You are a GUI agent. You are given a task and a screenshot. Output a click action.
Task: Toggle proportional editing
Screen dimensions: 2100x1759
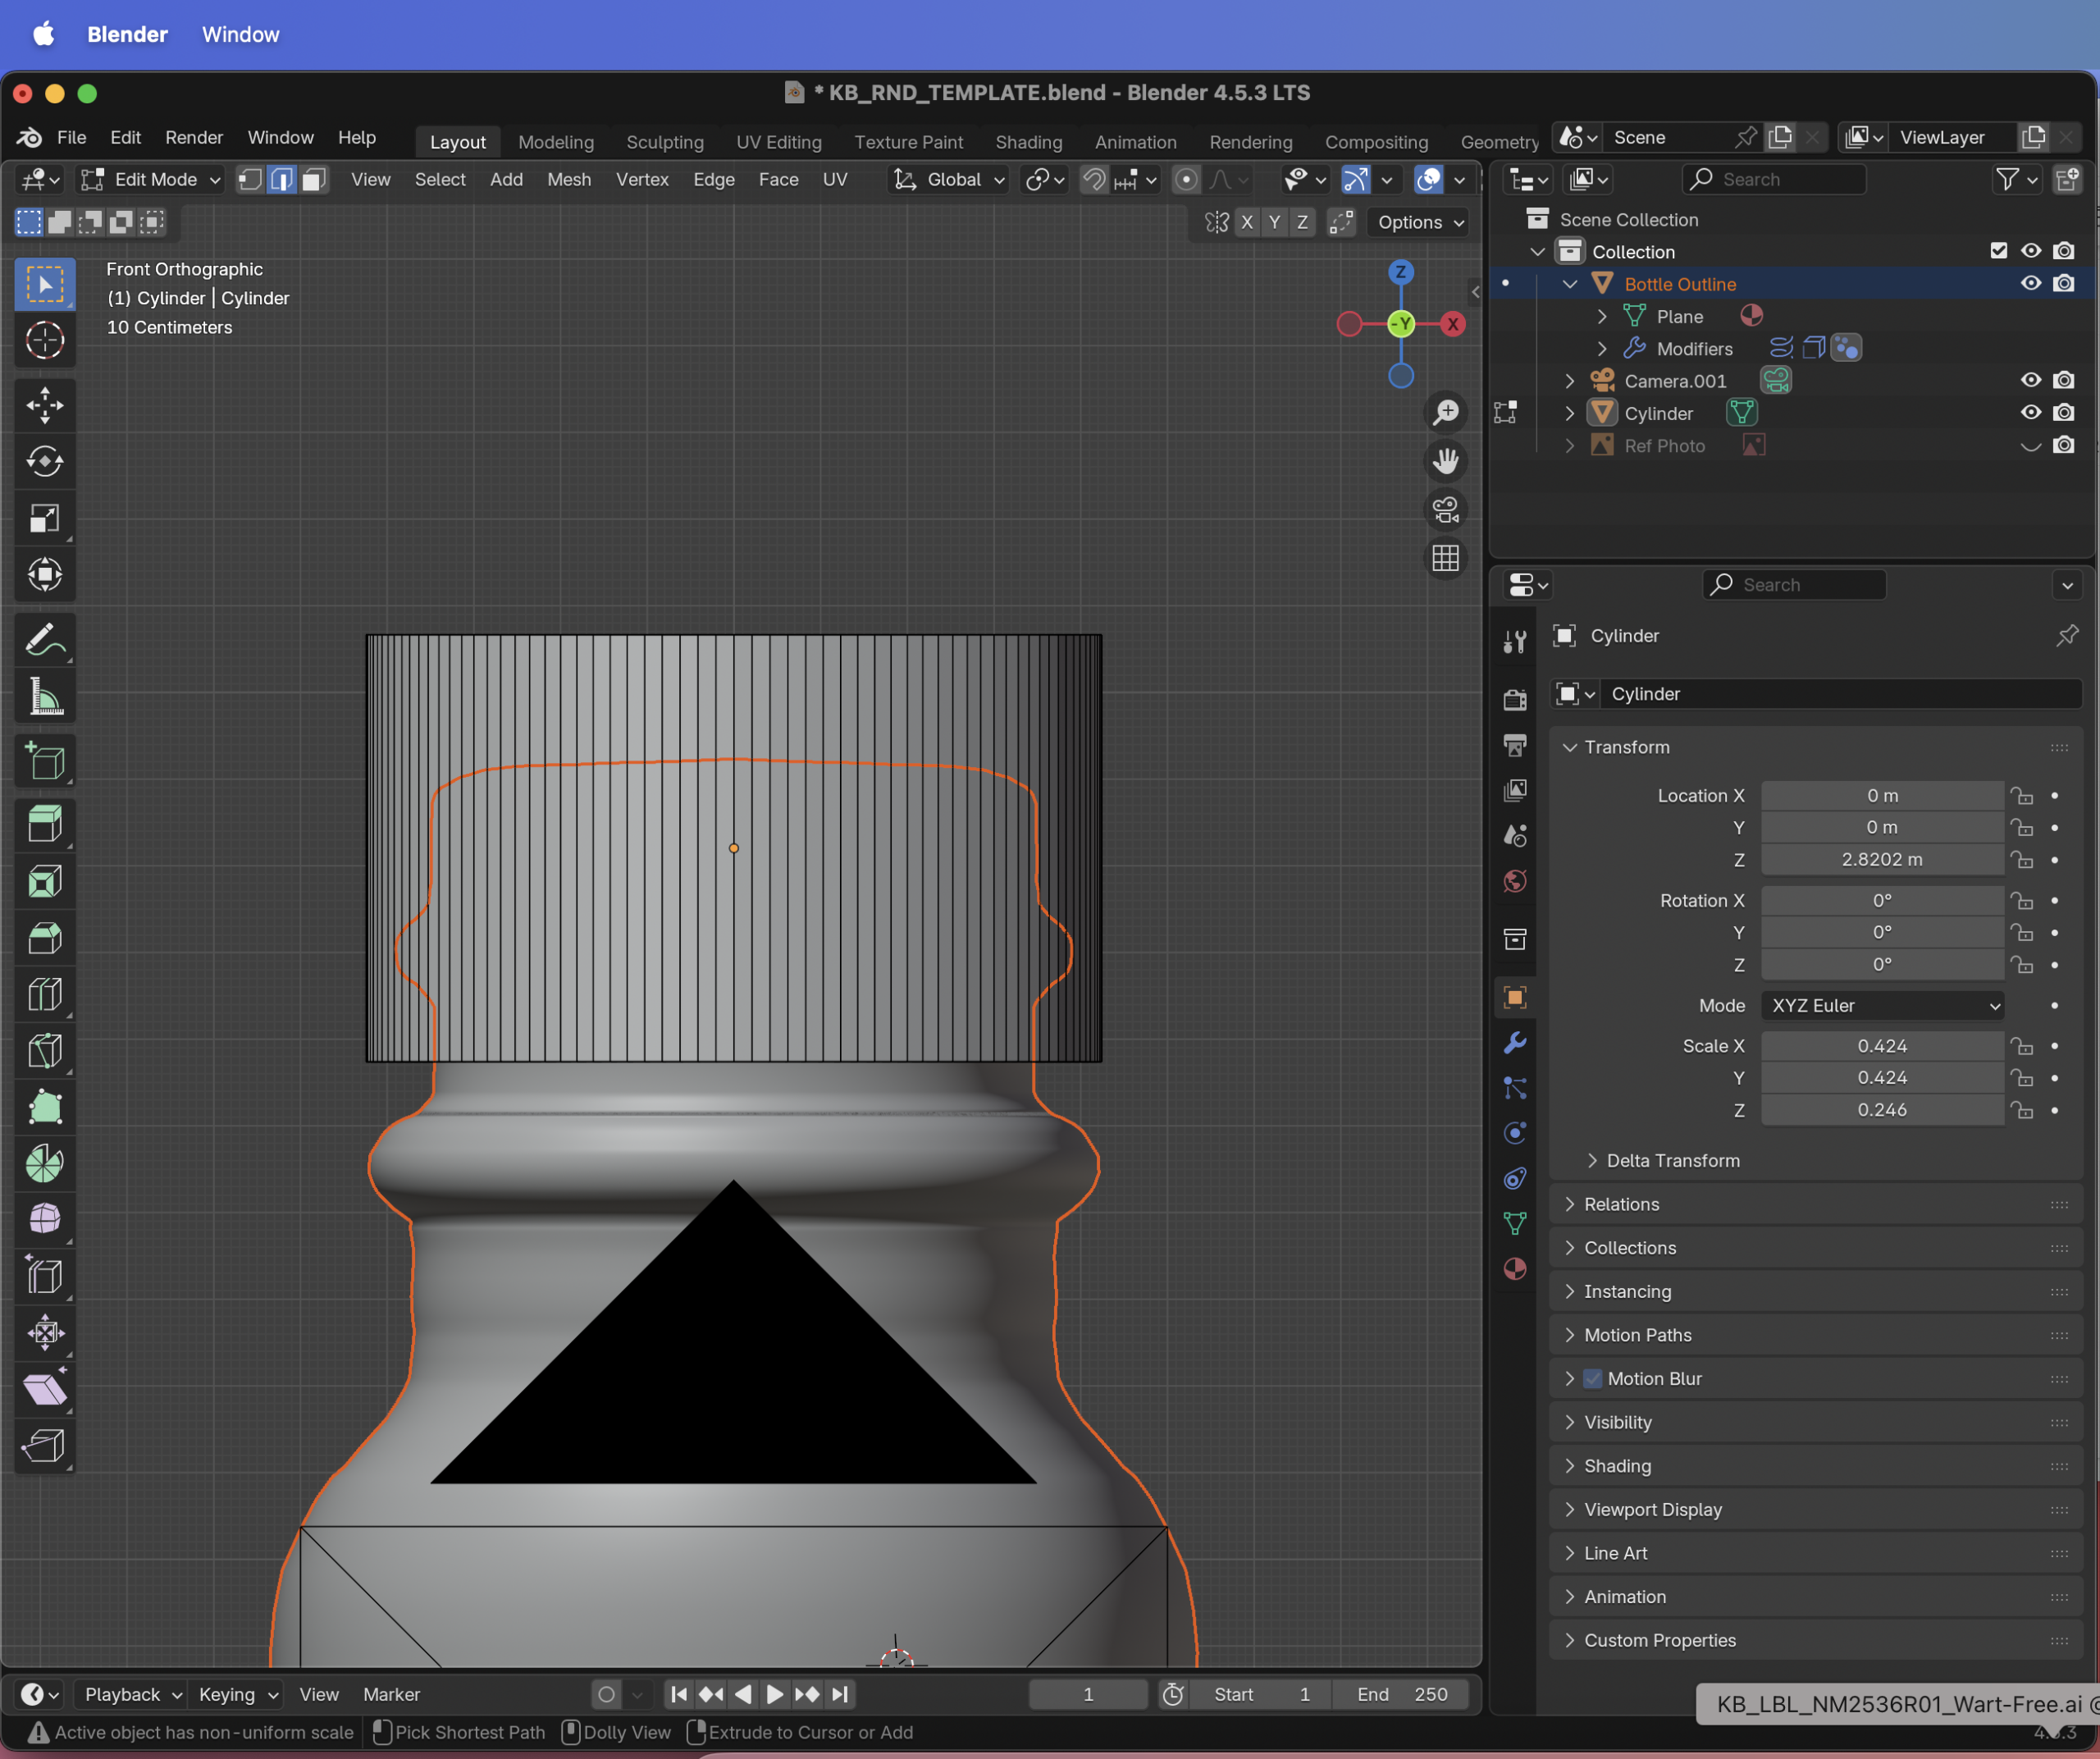1186,179
